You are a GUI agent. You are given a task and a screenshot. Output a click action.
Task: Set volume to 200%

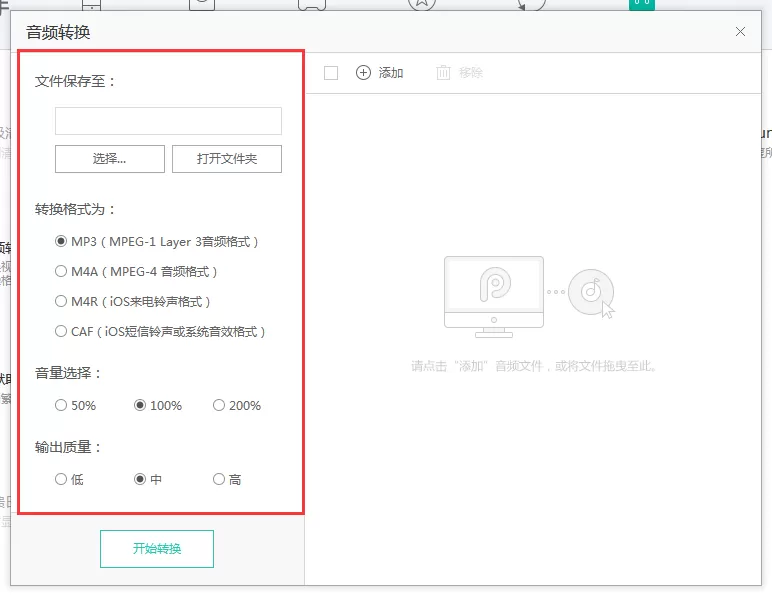coord(219,405)
